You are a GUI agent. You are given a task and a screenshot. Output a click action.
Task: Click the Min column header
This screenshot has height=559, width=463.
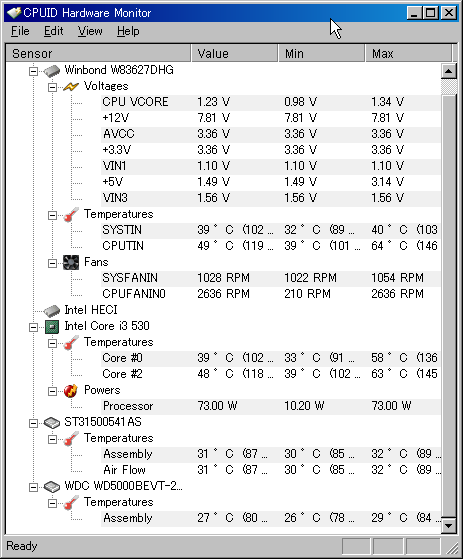(x=322, y=53)
